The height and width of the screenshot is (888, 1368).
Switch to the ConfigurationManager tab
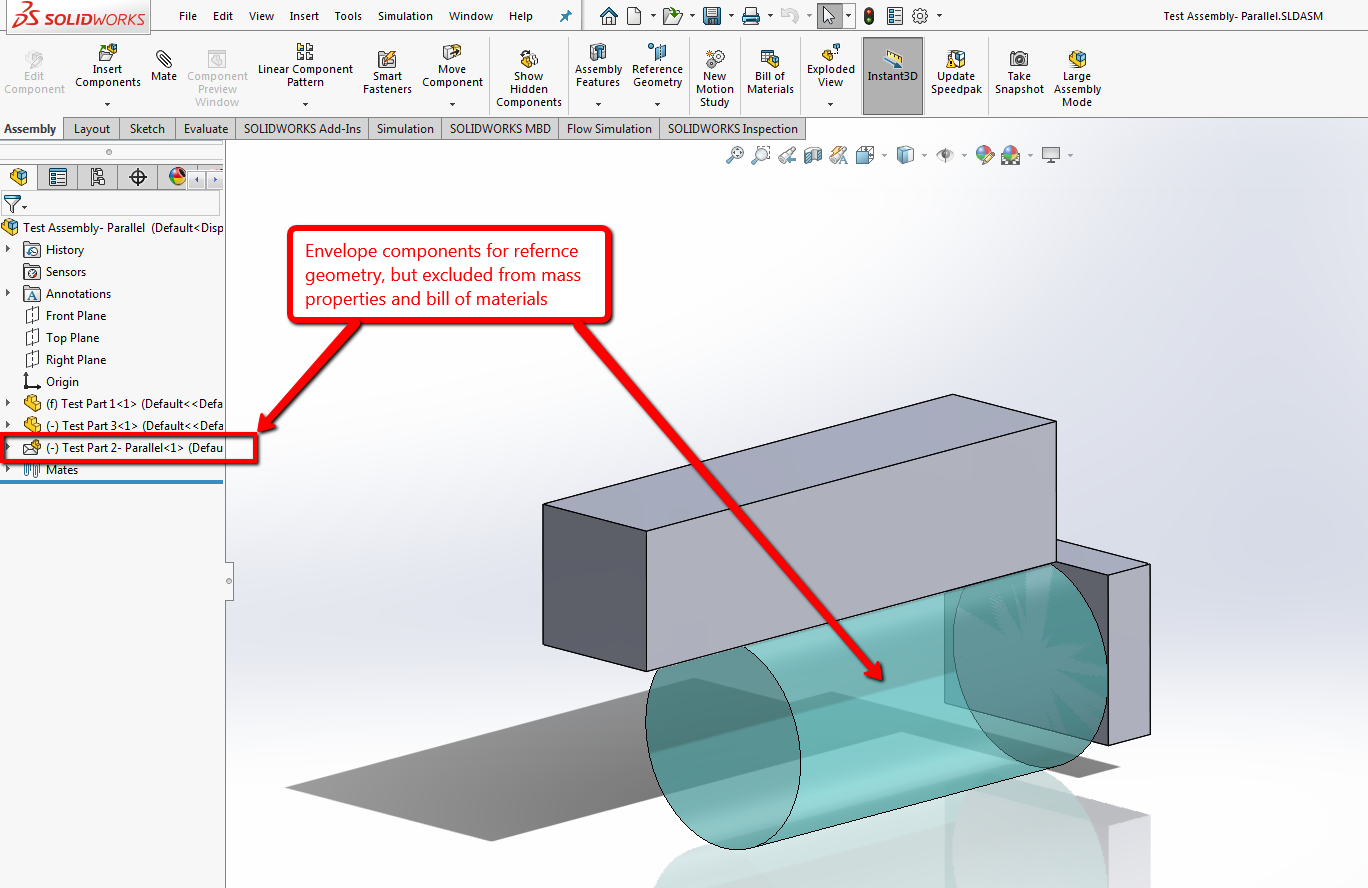[x=98, y=177]
